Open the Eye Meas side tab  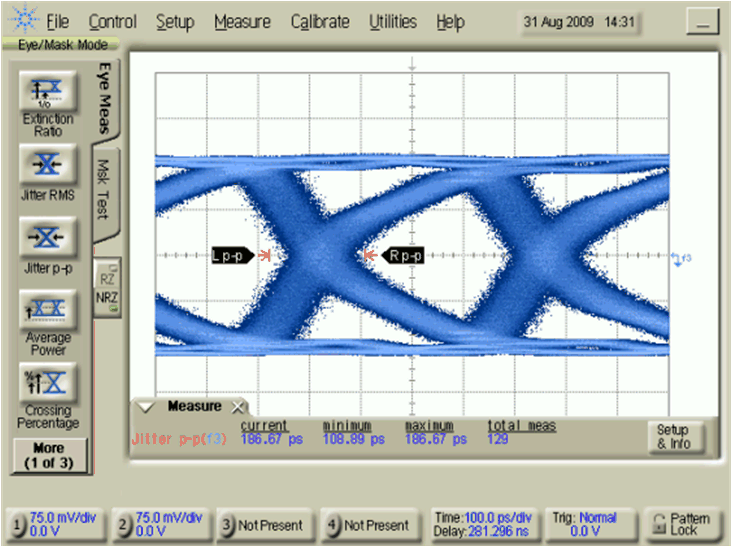[x=106, y=98]
